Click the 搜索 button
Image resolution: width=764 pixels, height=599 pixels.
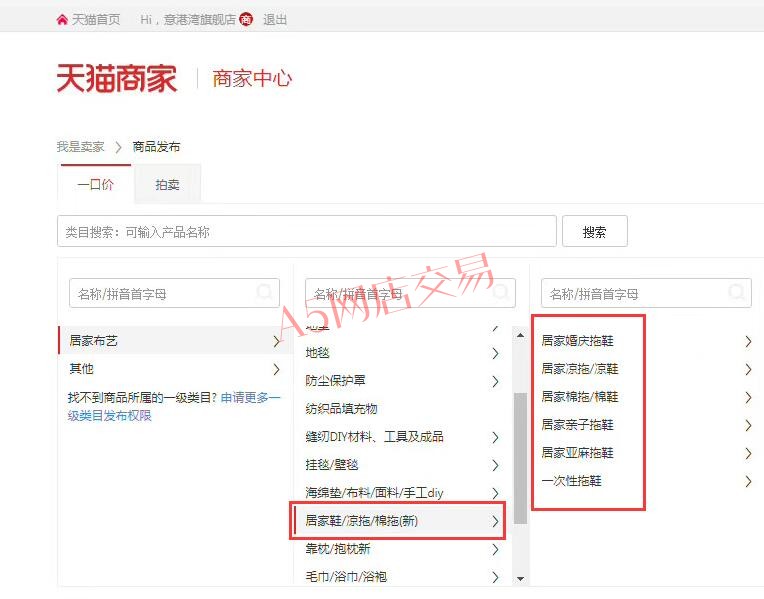594,232
